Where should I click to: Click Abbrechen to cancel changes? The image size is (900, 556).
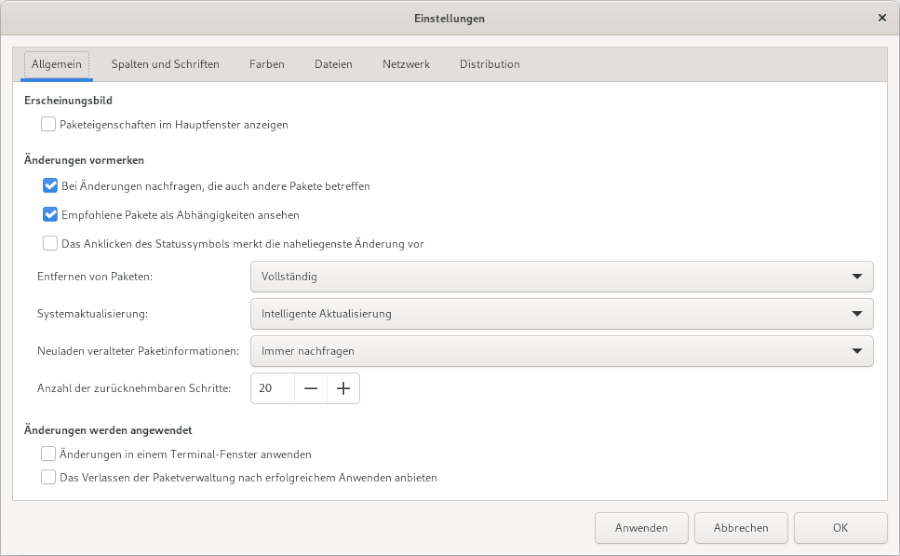click(741, 528)
